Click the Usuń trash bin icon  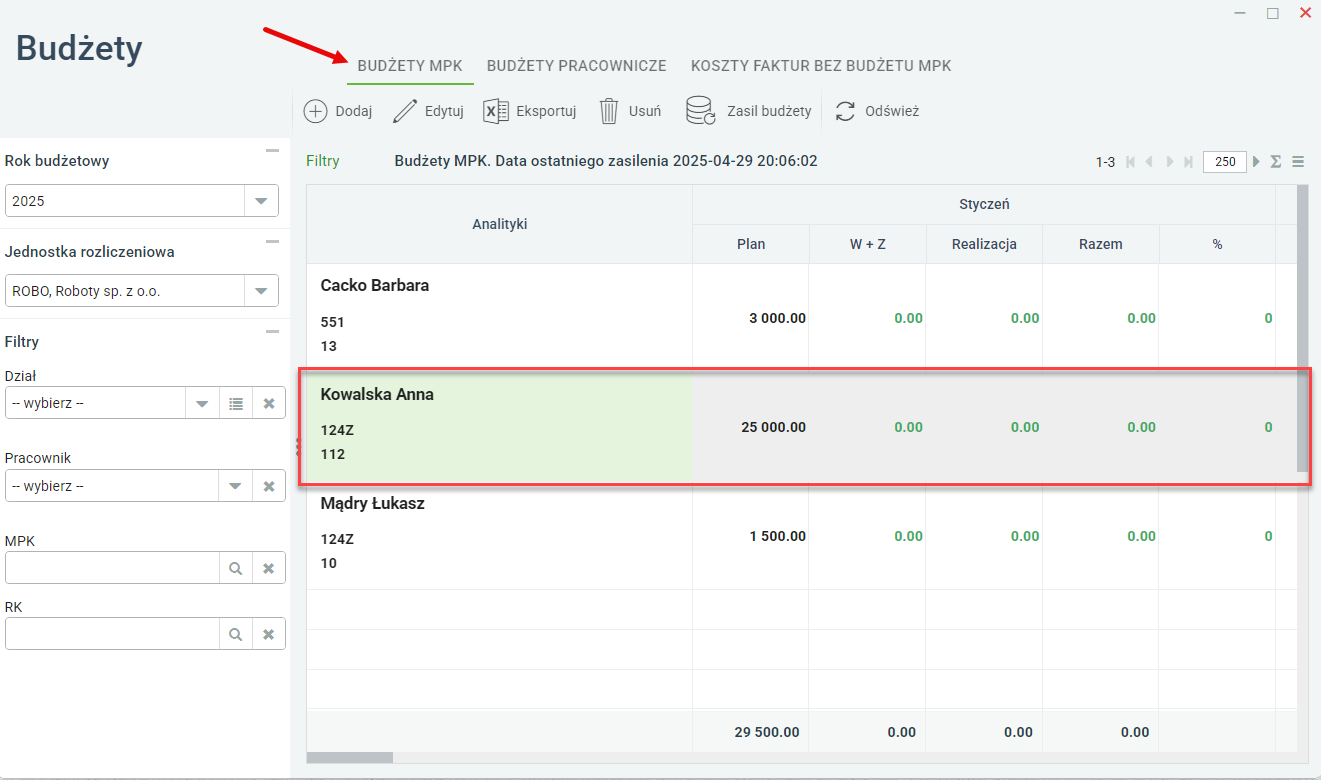[609, 111]
